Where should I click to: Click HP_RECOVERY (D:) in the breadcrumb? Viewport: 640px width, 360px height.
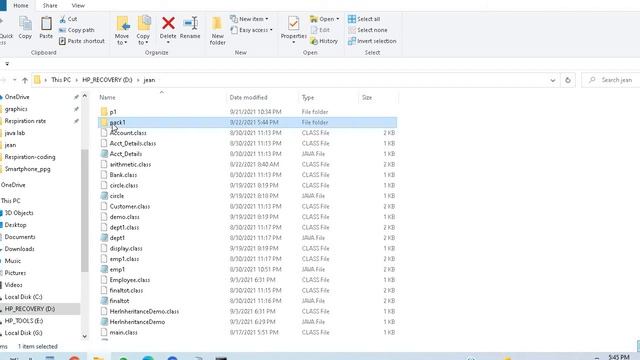pyautogui.click(x=107, y=80)
